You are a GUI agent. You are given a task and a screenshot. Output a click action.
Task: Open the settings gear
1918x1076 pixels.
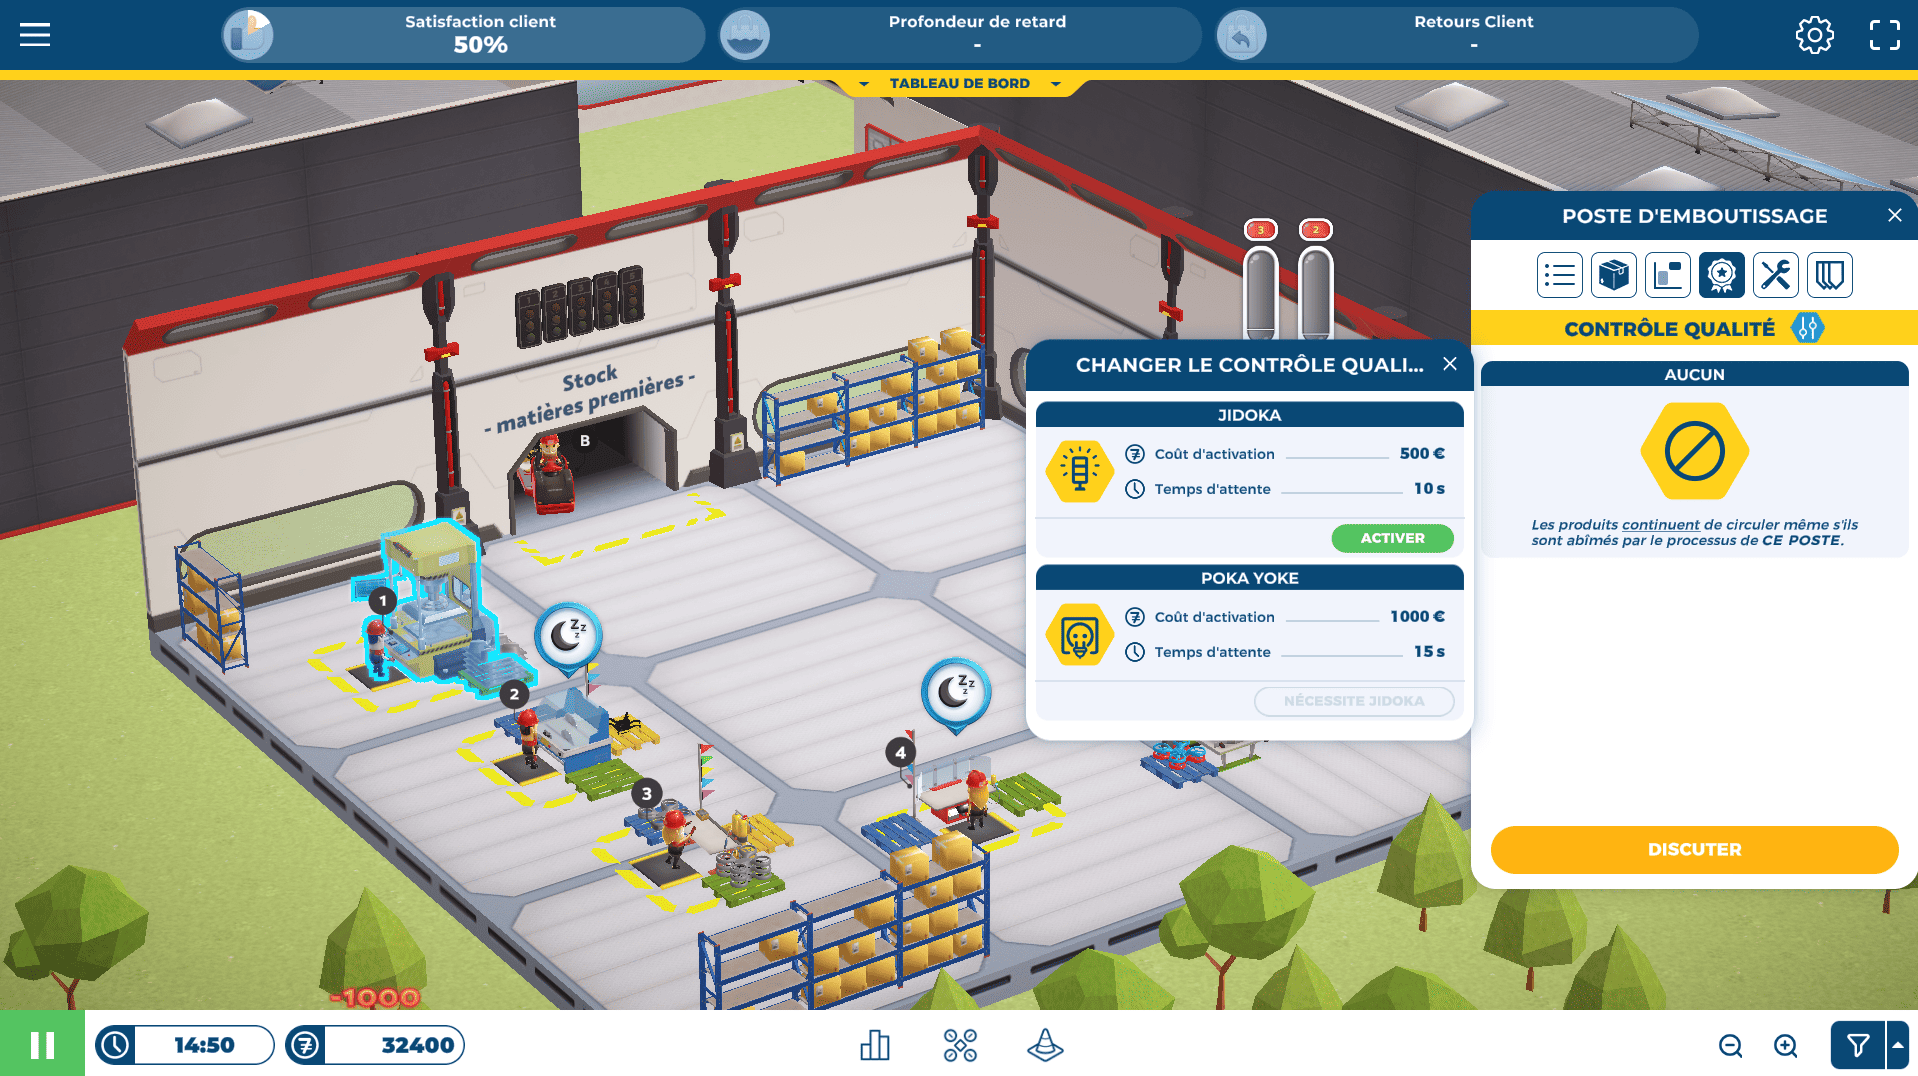pyautogui.click(x=1814, y=35)
